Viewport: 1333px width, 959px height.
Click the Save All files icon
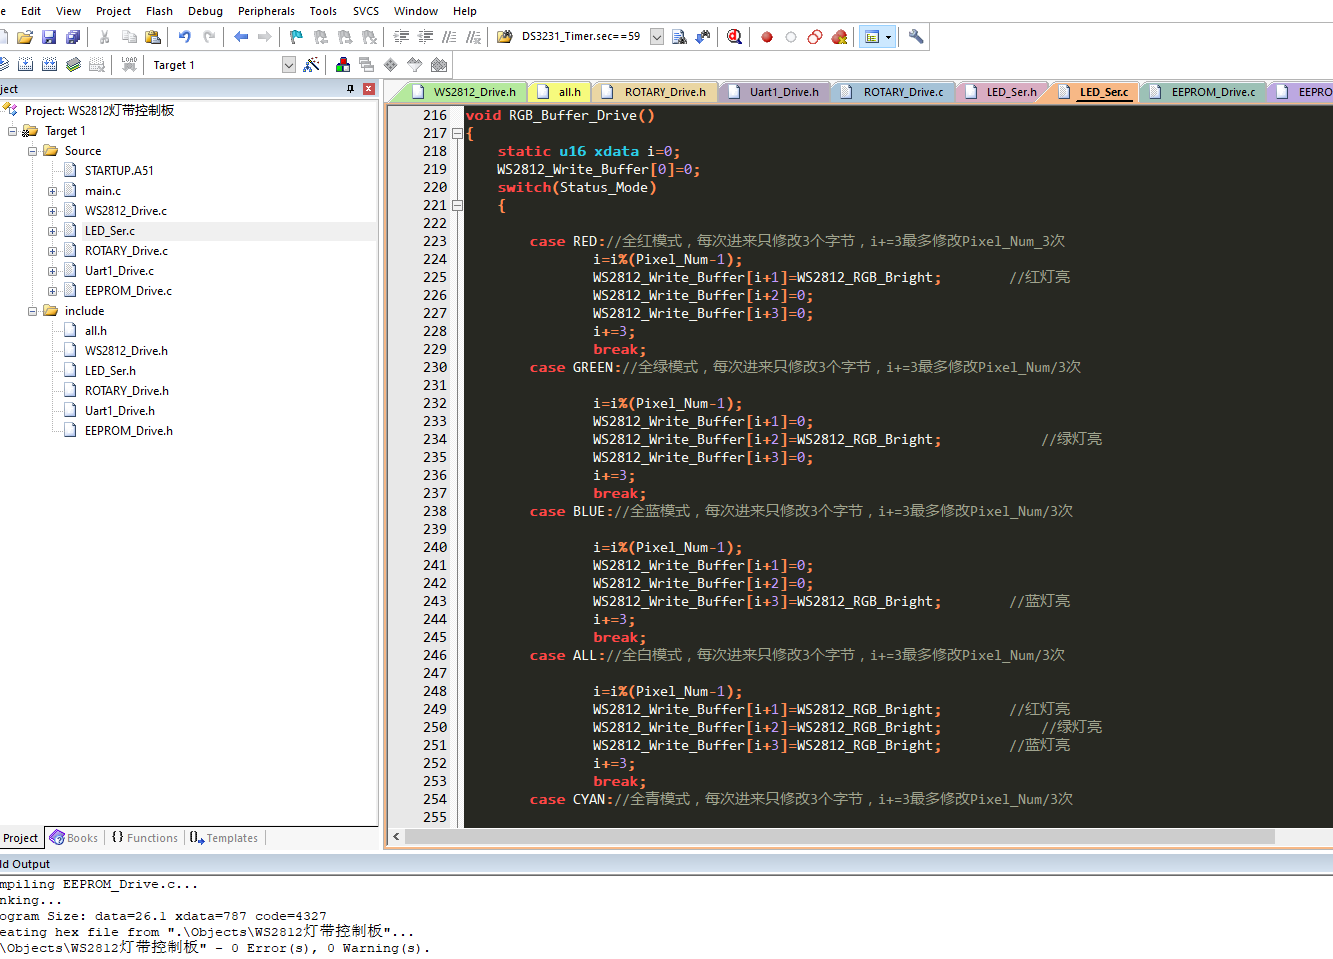(73, 37)
